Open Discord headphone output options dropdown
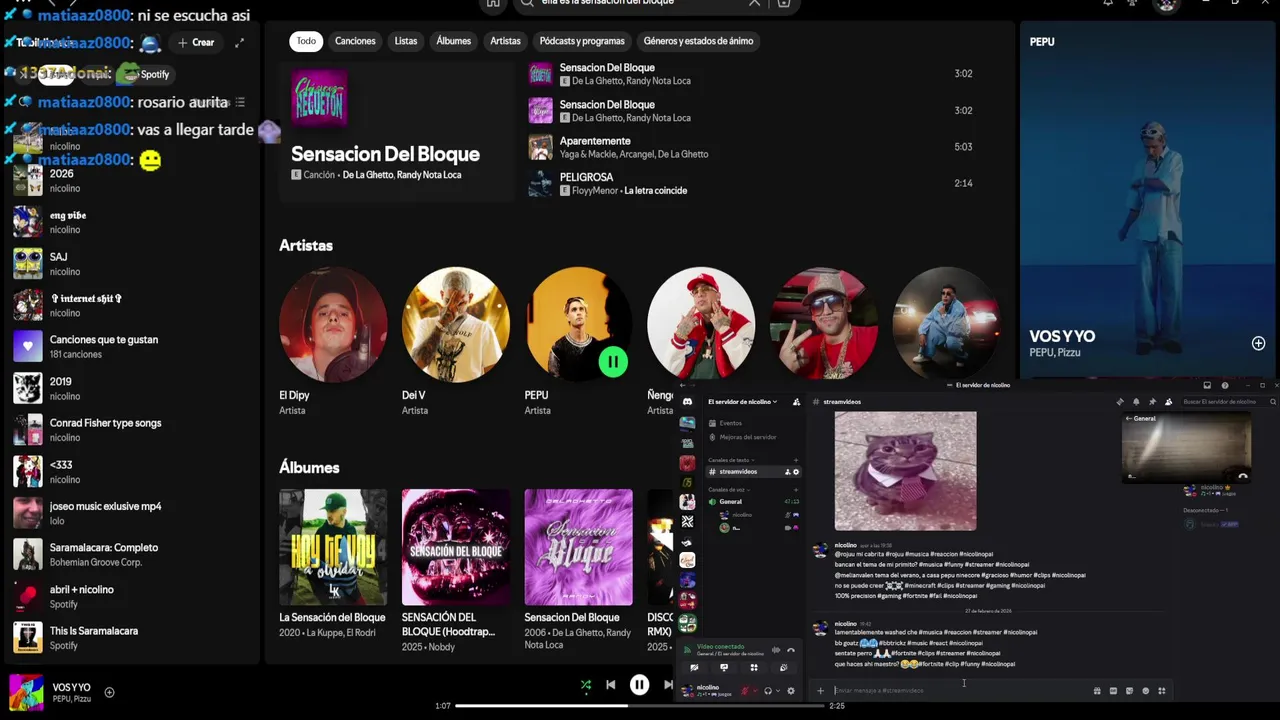 click(x=778, y=691)
